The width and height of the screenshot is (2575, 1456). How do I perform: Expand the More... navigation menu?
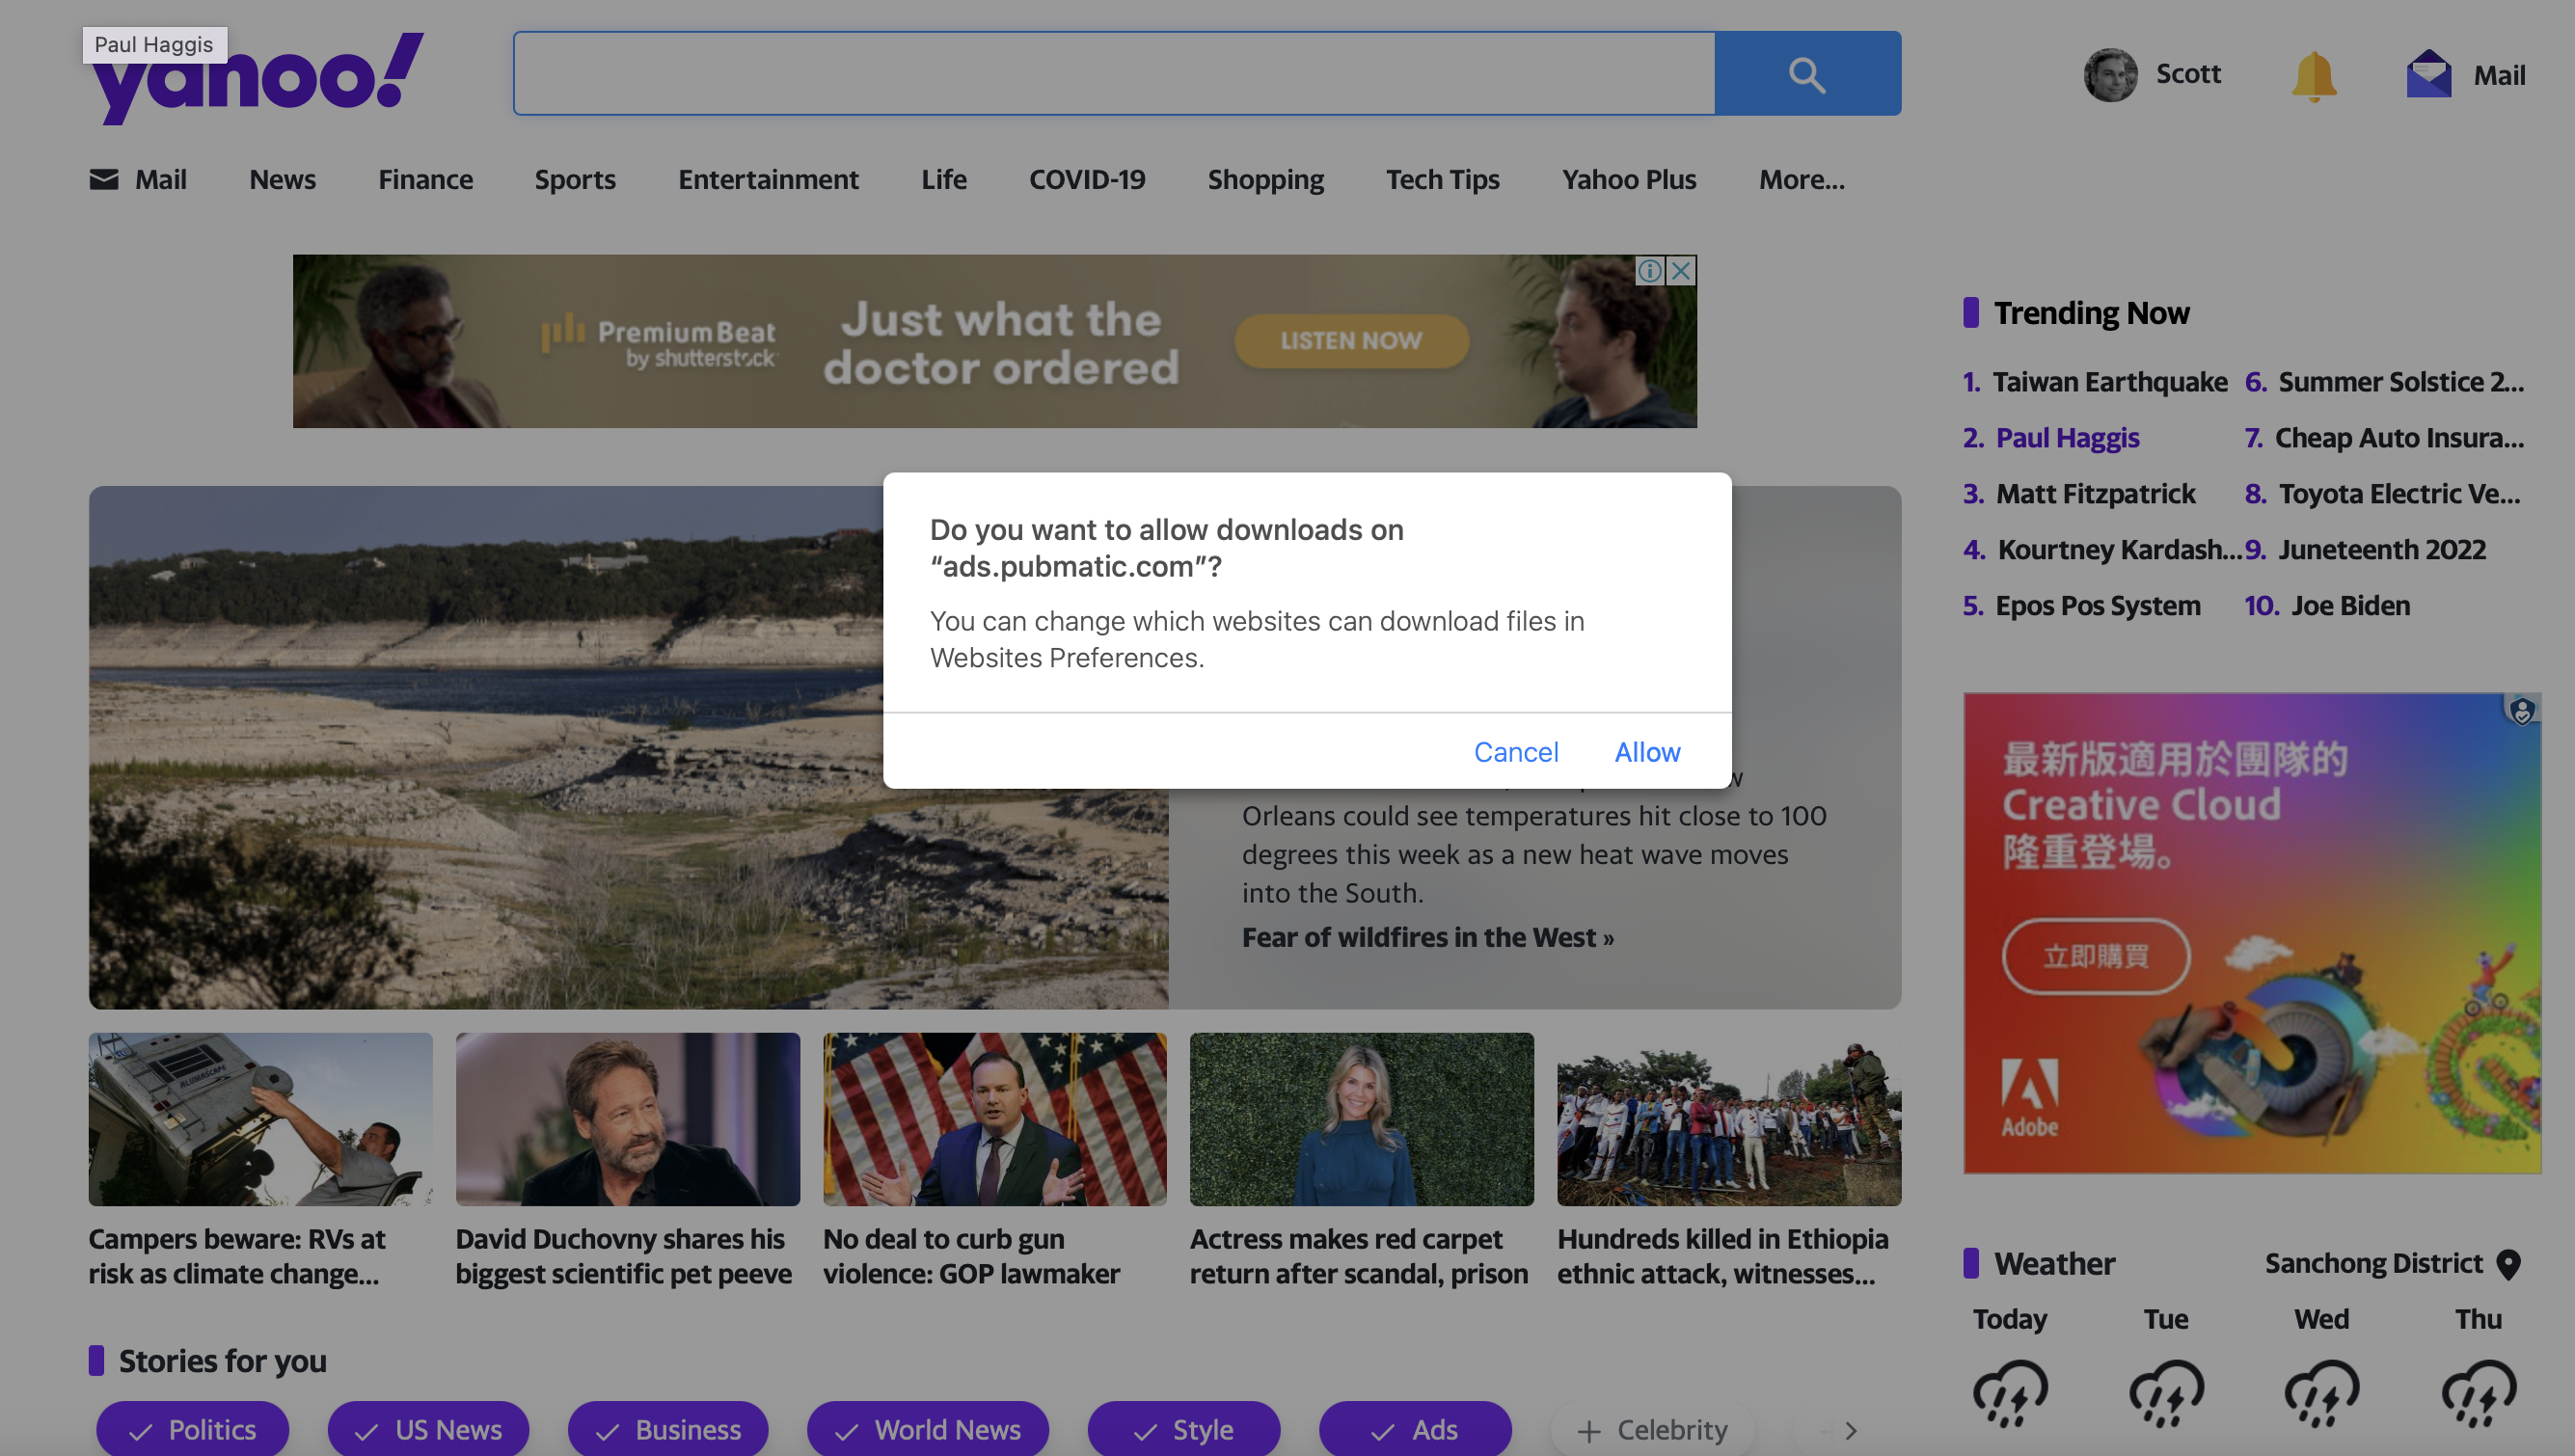click(x=1801, y=180)
